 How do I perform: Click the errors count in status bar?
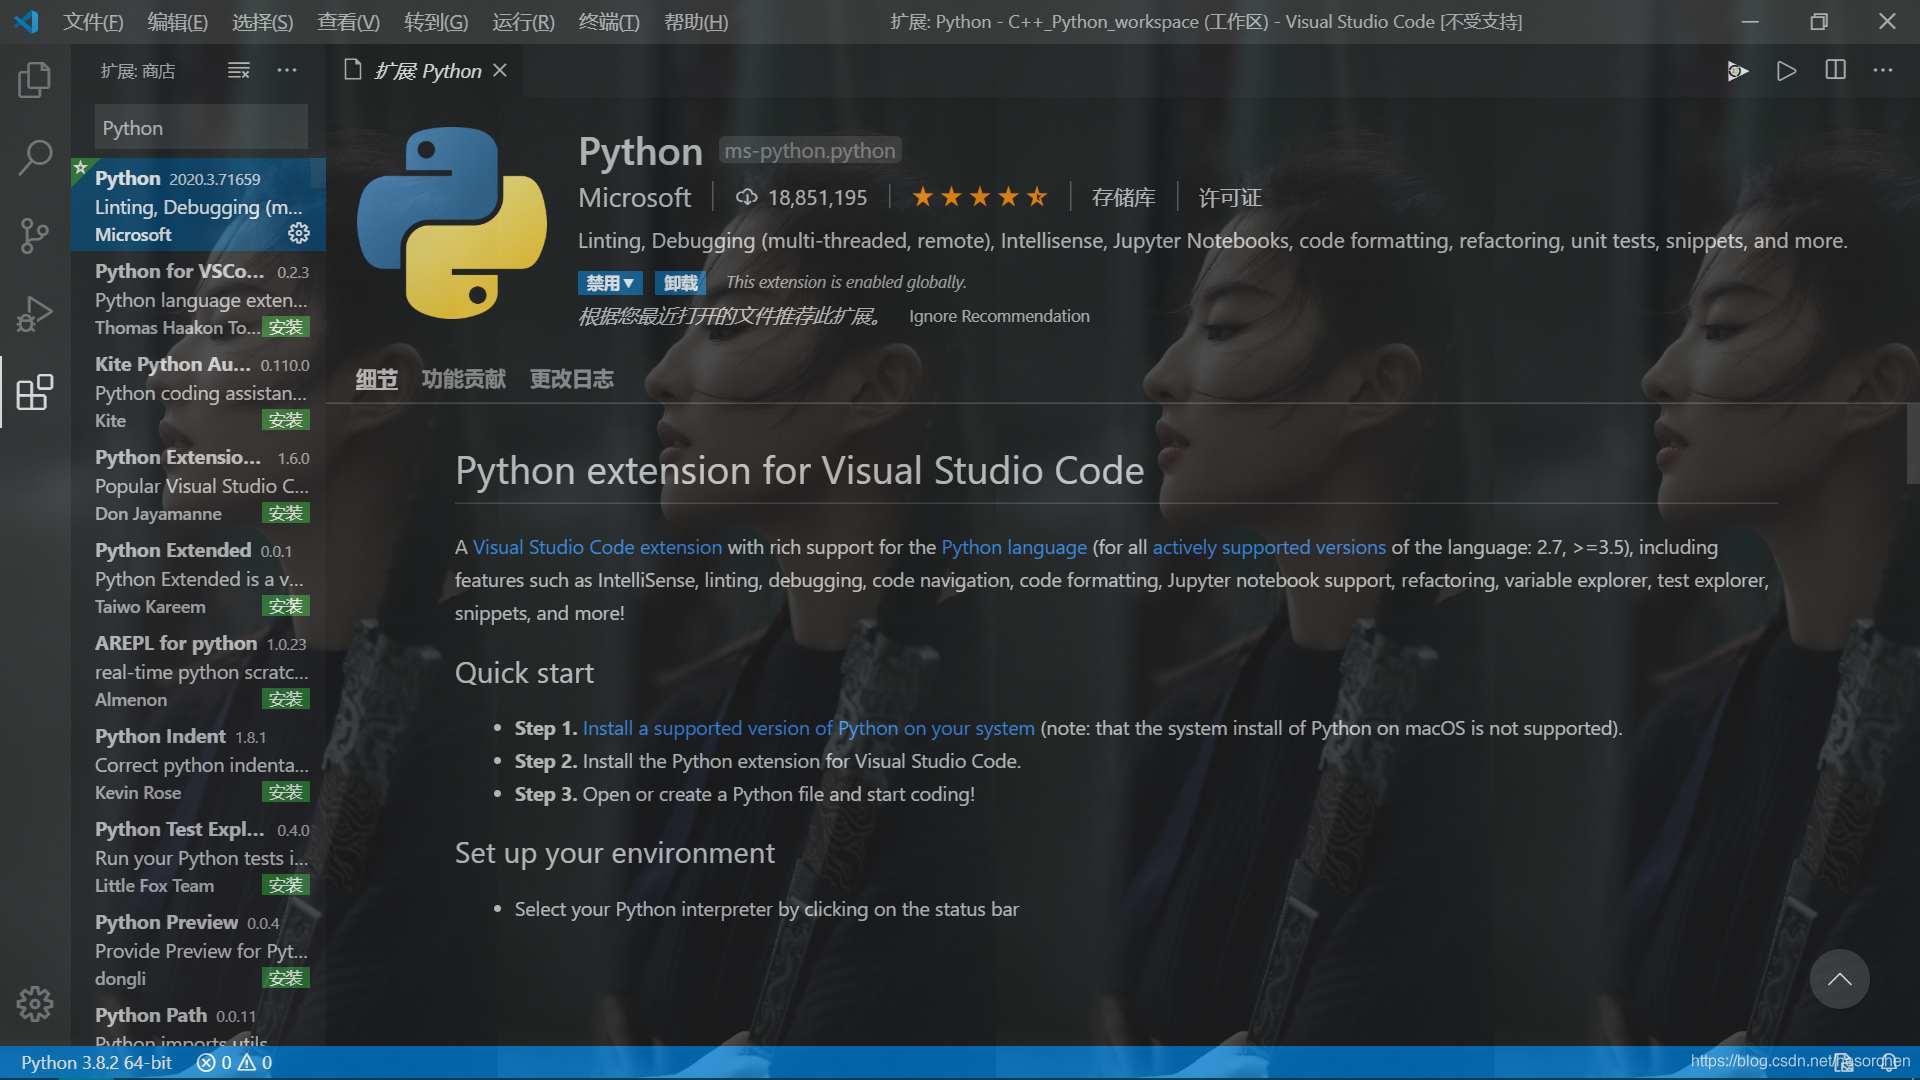click(214, 1062)
